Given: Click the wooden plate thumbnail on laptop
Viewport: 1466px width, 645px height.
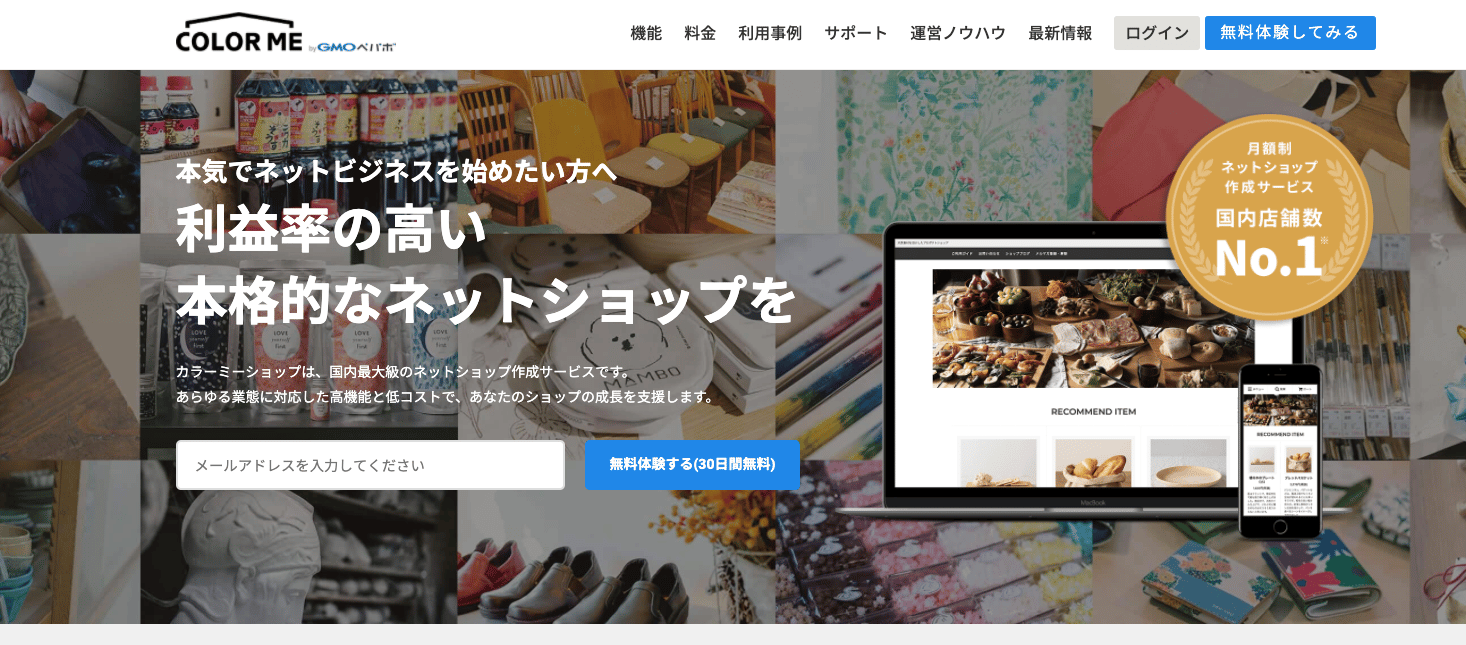Looking at the screenshot, I should [1188, 462].
